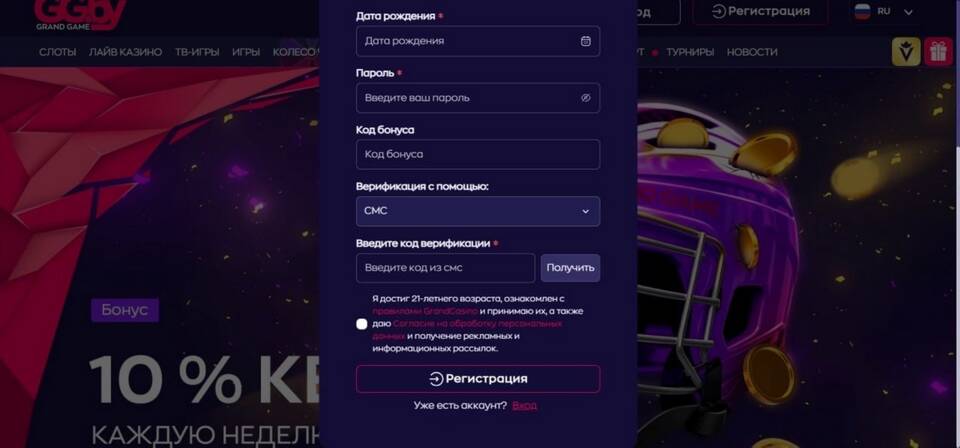Click the red gift box icon
This screenshot has height=448, width=960.
coord(938,52)
